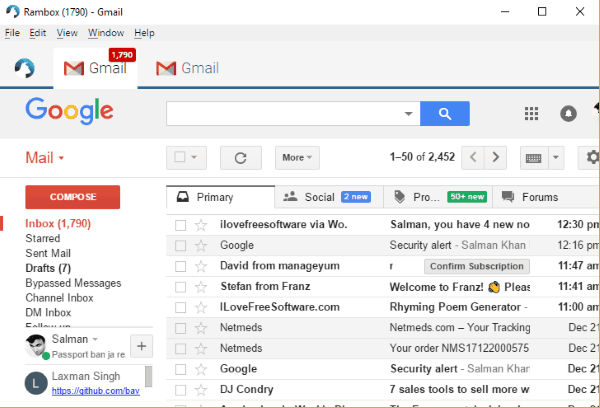Star the David from manageyum email

(x=201, y=266)
